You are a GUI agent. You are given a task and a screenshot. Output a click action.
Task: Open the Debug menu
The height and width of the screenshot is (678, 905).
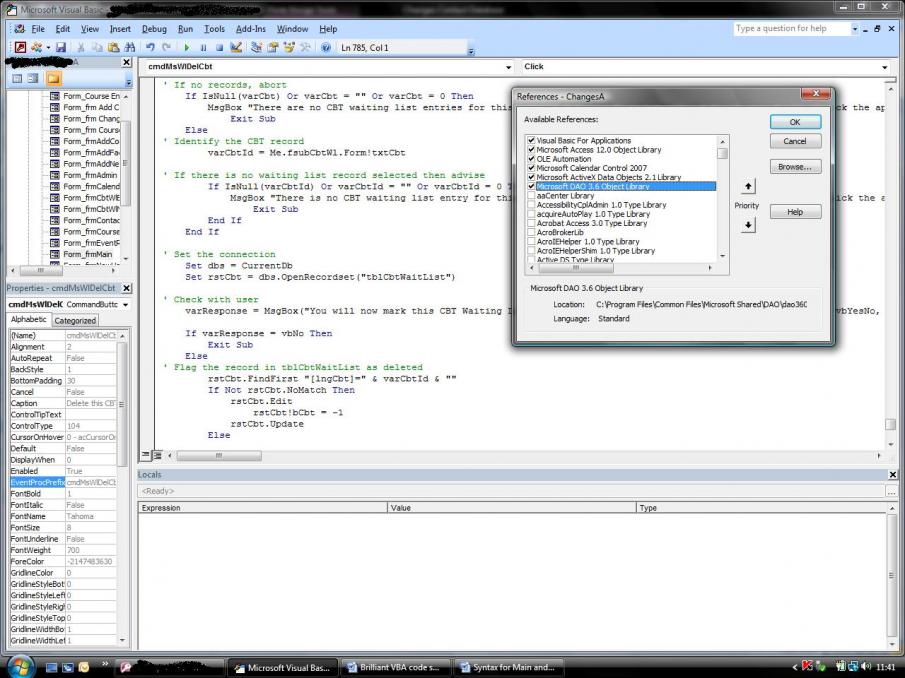point(154,29)
